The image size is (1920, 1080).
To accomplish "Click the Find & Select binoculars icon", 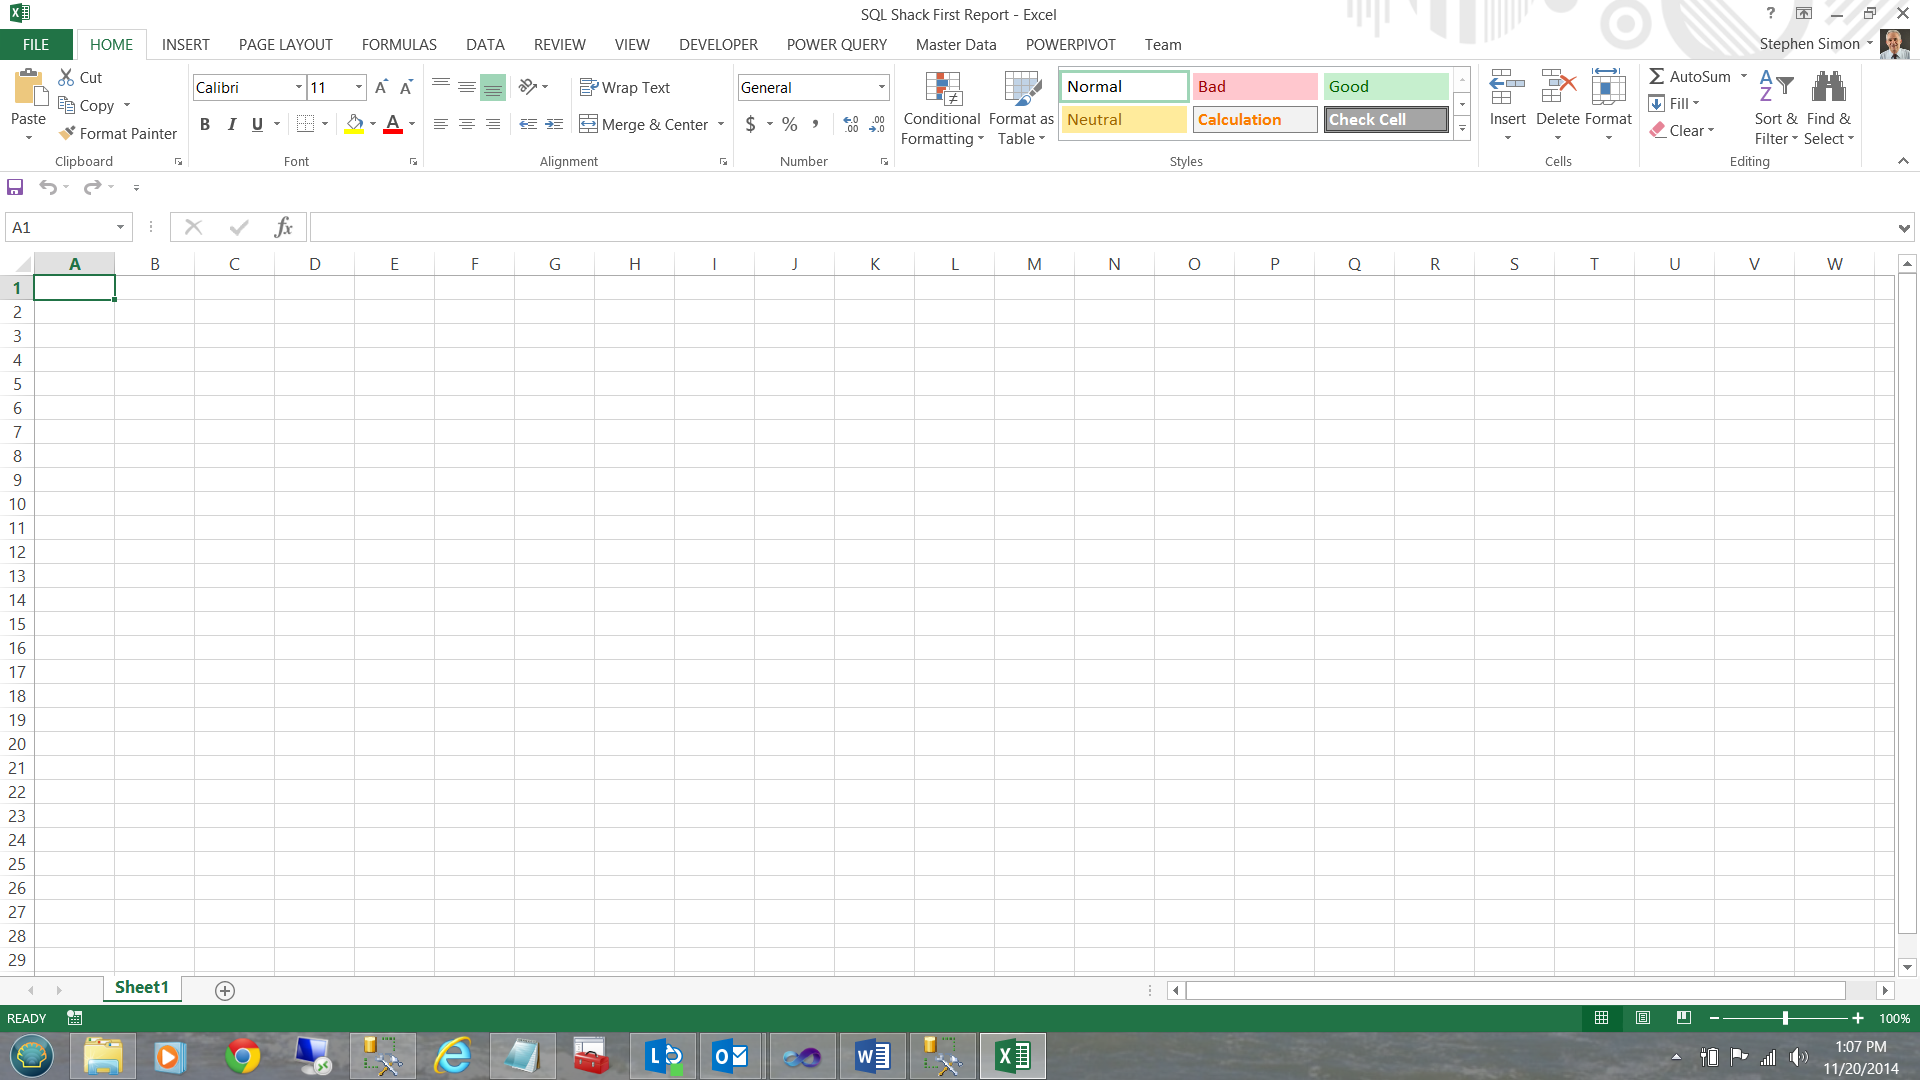I will (1828, 90).
